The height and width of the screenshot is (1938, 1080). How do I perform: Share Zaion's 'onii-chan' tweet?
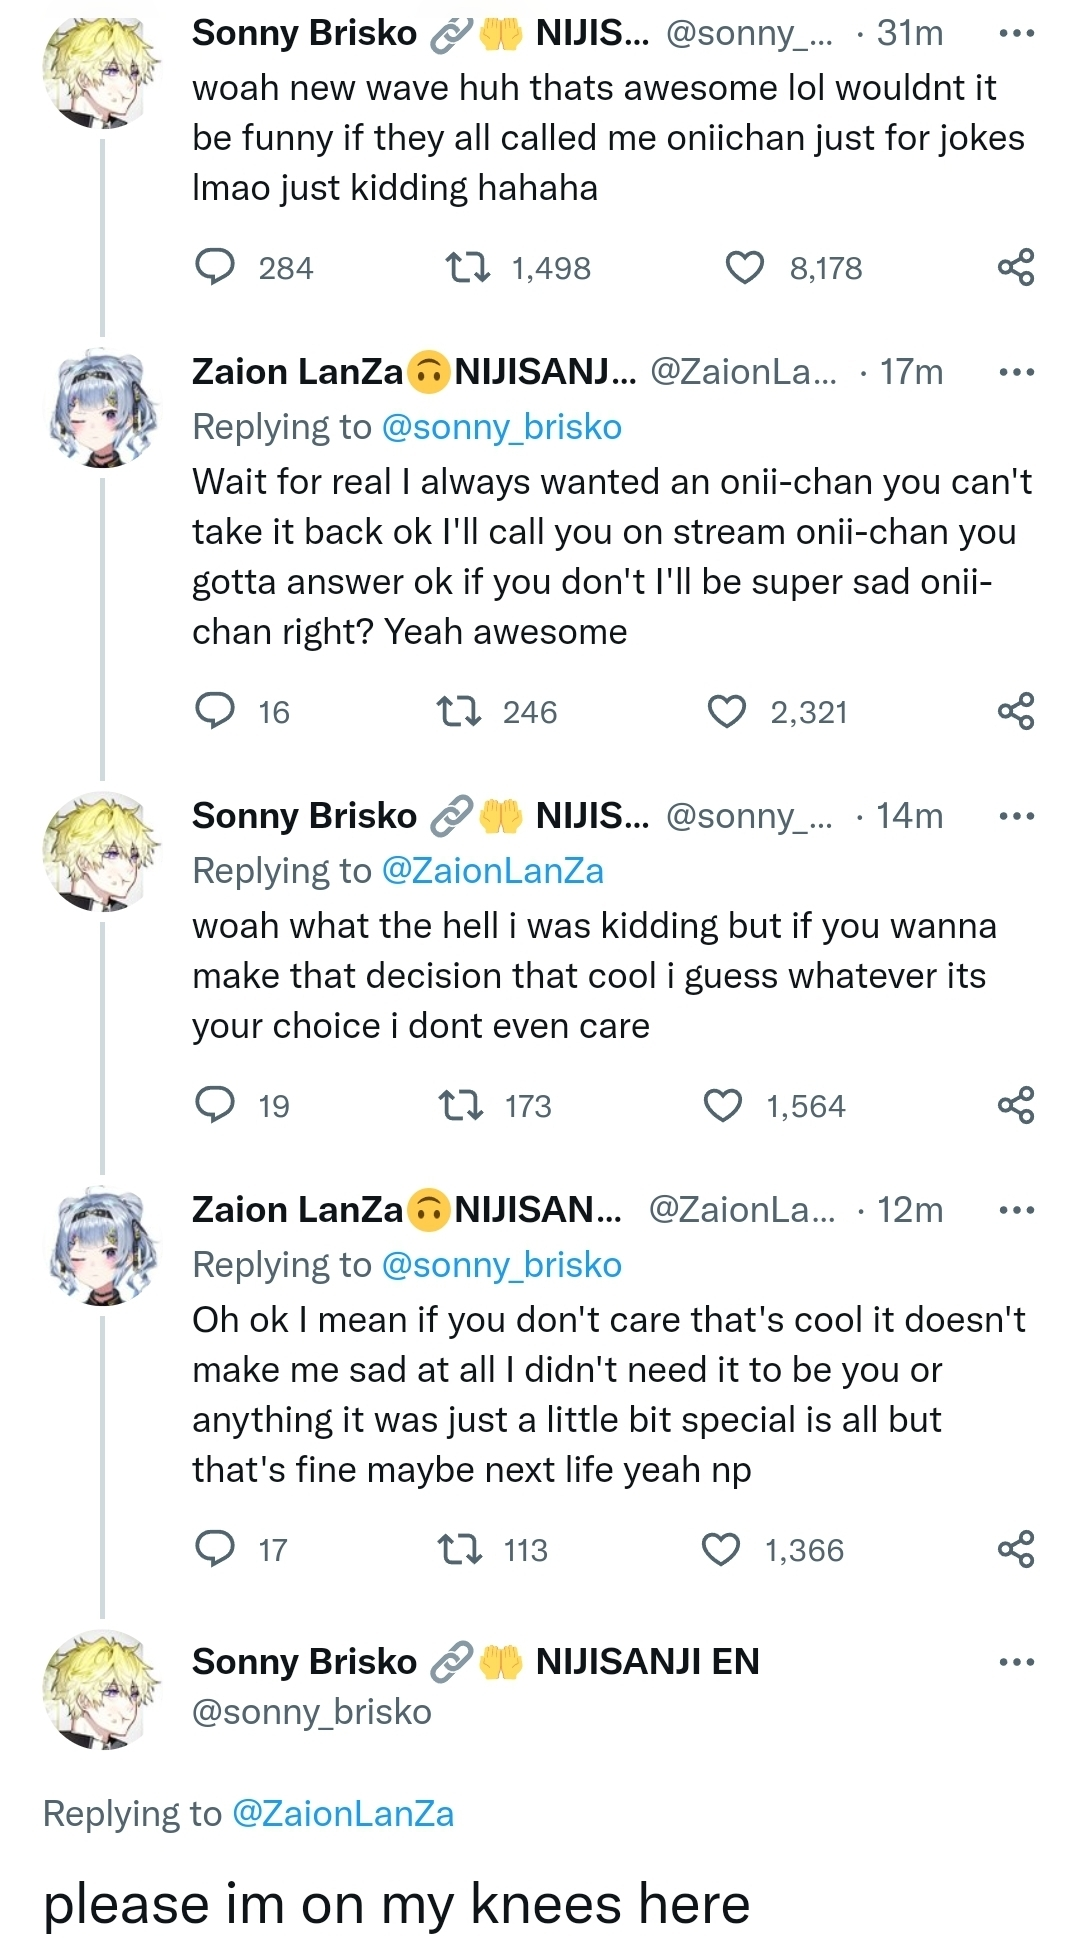pyautogui.click(x=1016, y=712)
